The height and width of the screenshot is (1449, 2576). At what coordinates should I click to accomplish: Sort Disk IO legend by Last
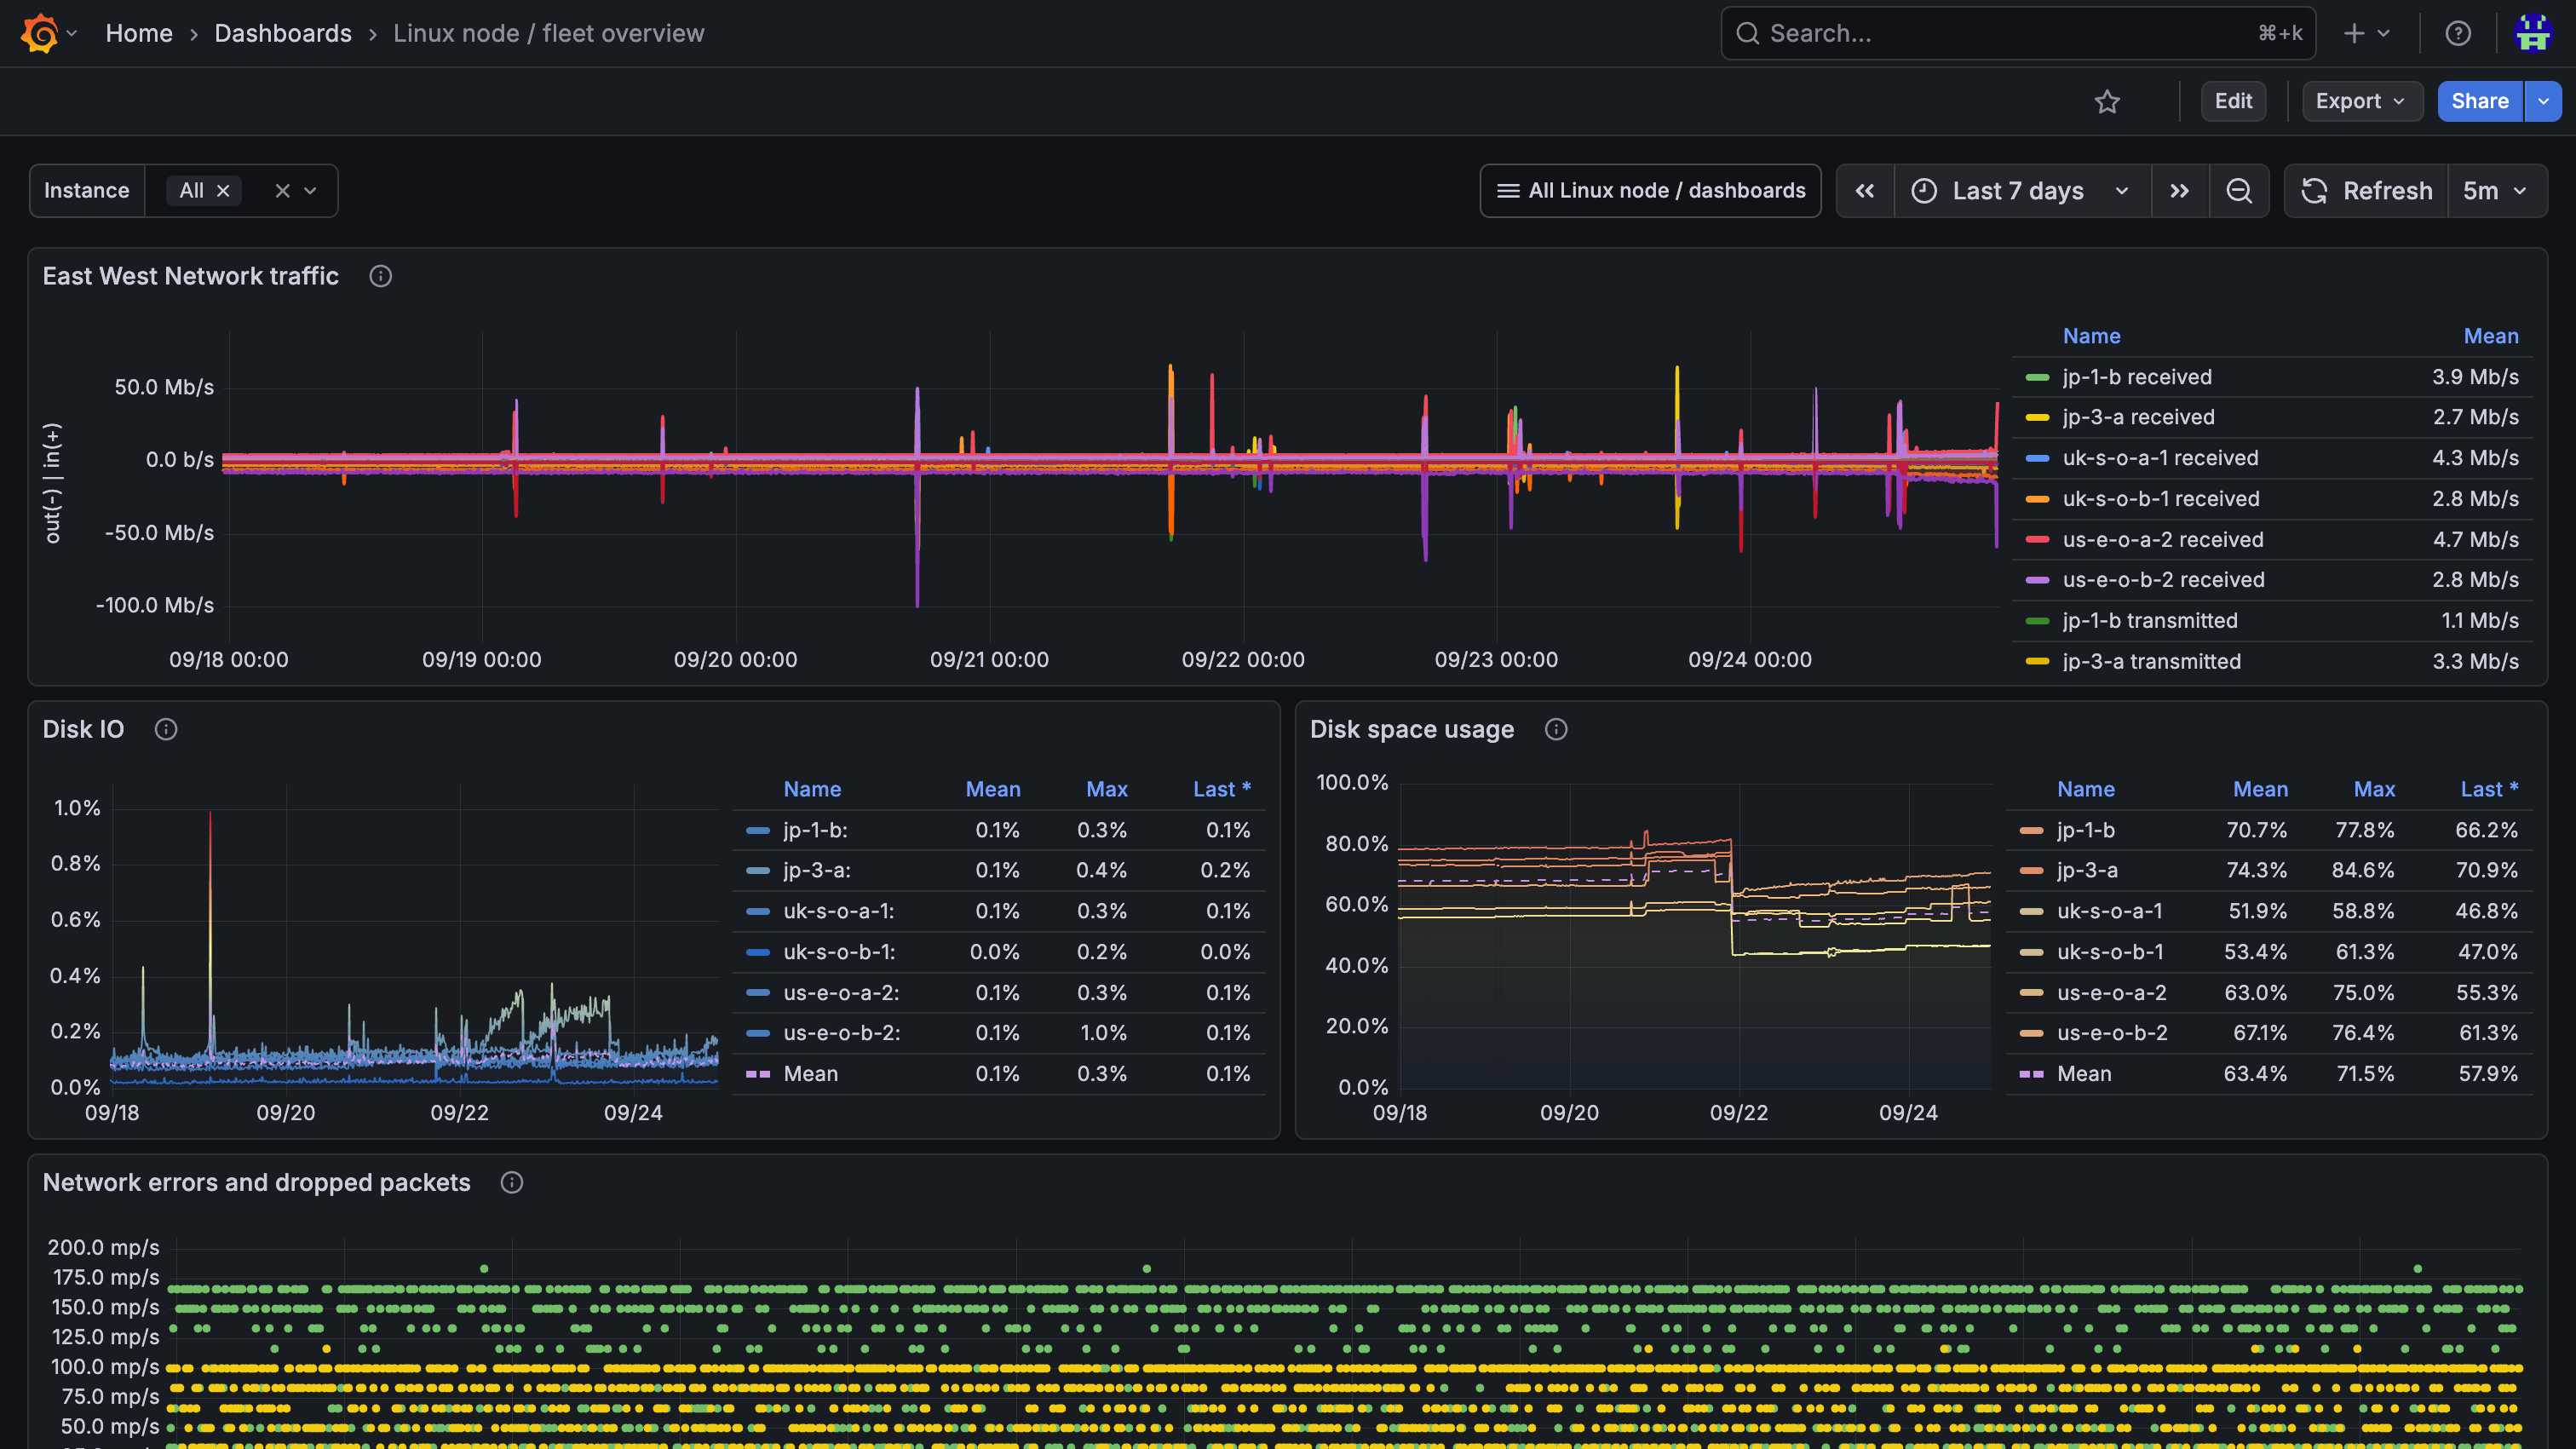[1221, 789]
